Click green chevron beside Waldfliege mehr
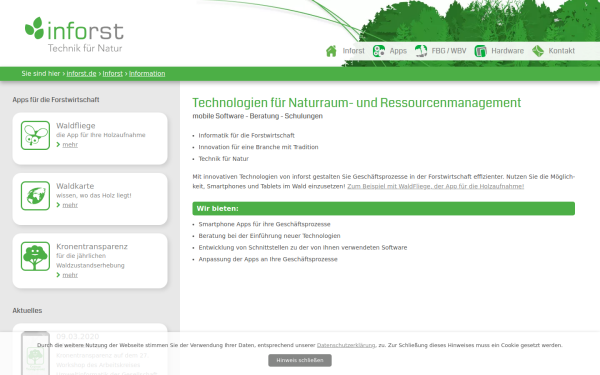The width and height of the screenshot is (600, 375). [x=58, y=145]
